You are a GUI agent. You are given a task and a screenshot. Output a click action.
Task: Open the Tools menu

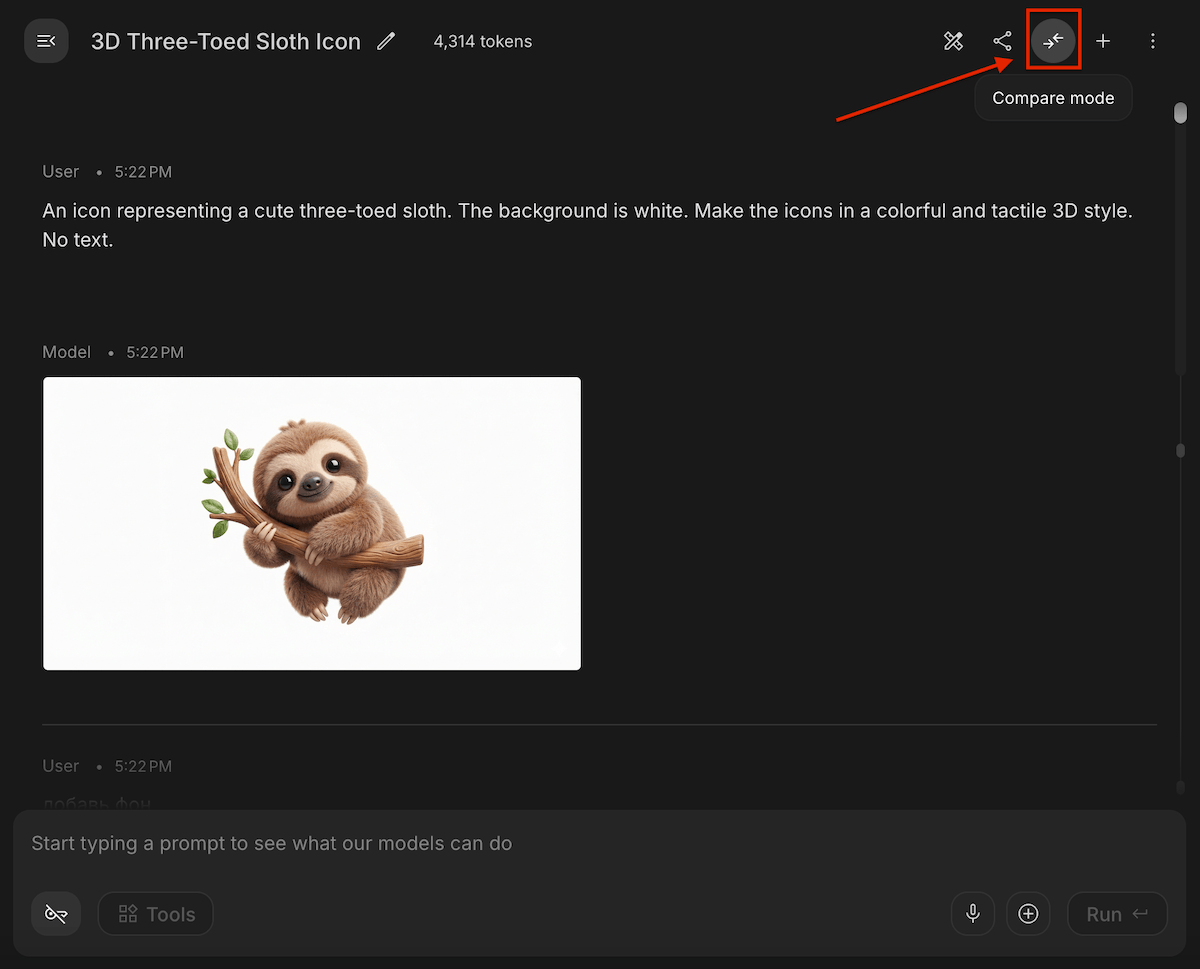(x=156, y=914)
